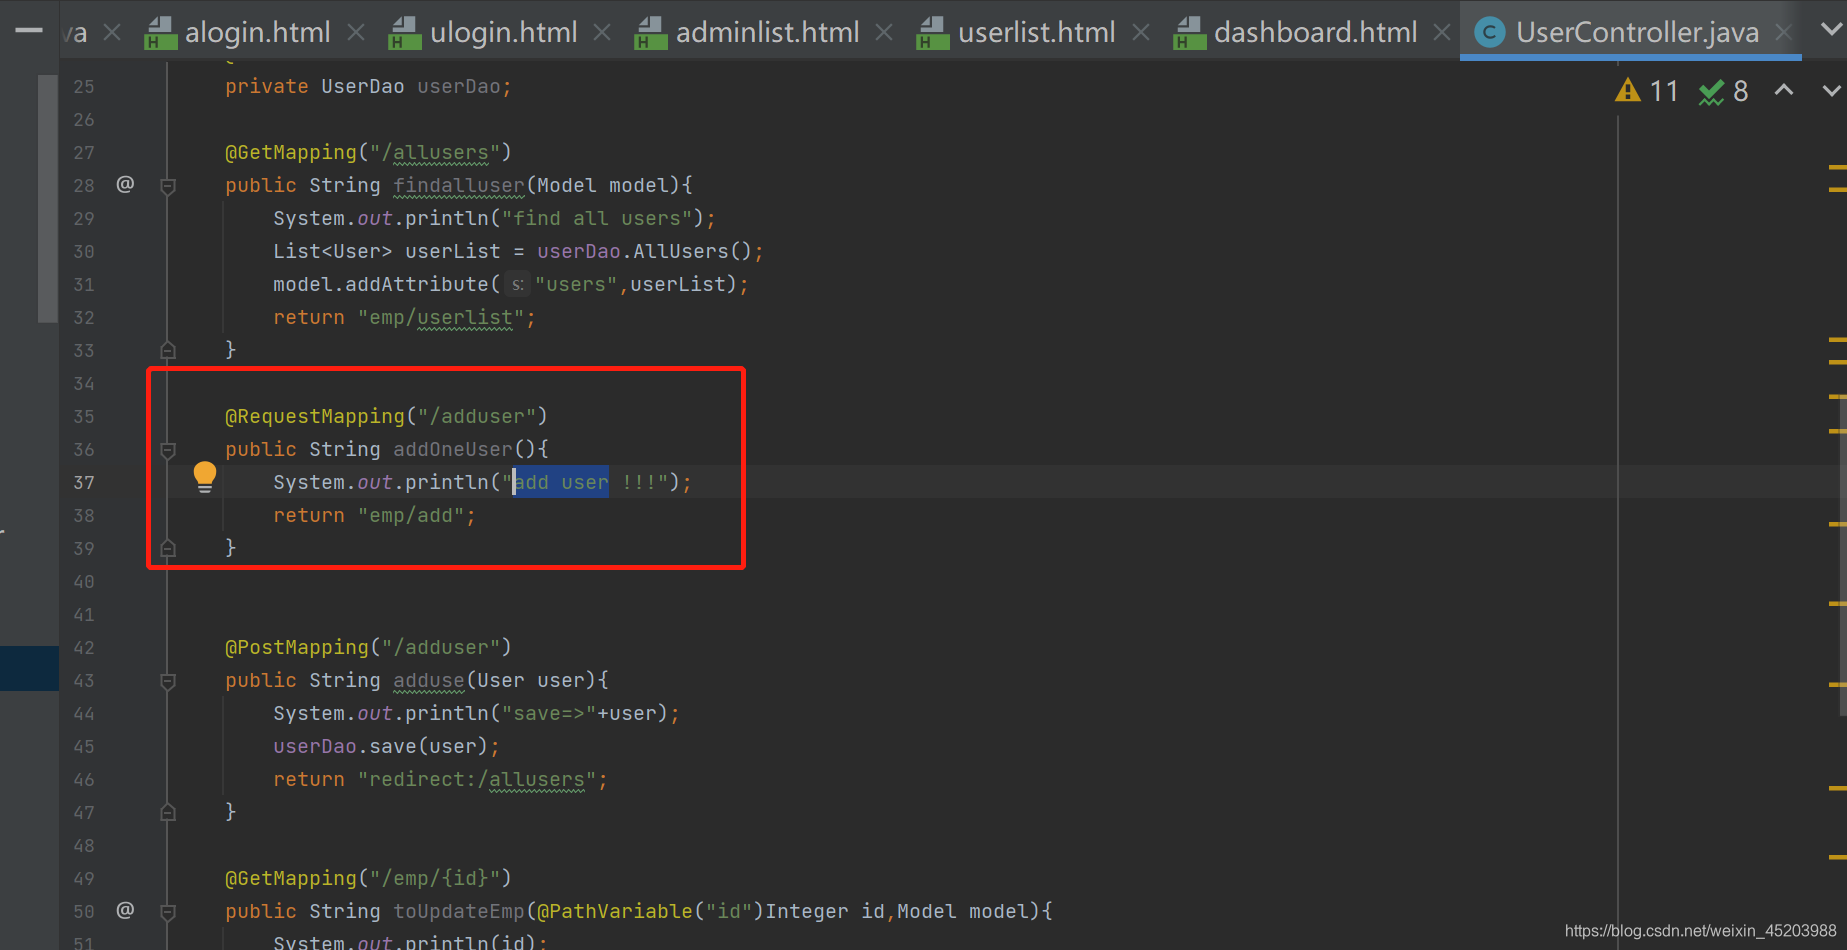Click the UserController.java class icon
1847x950 pixels.
[1490, 33]
